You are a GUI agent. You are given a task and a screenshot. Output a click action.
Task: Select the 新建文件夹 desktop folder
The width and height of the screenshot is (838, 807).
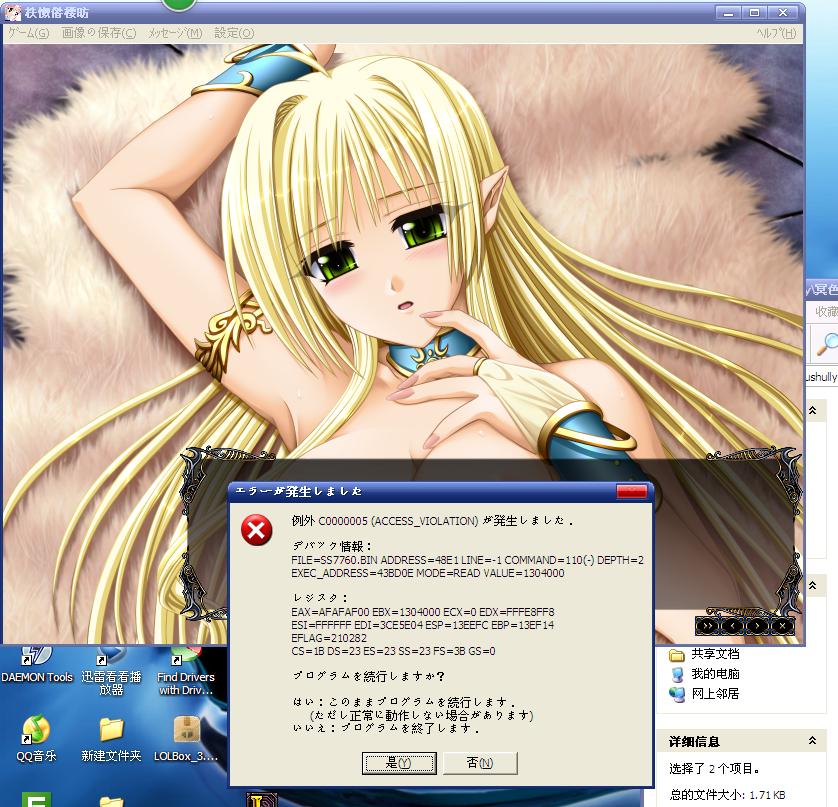click(111, 739)
